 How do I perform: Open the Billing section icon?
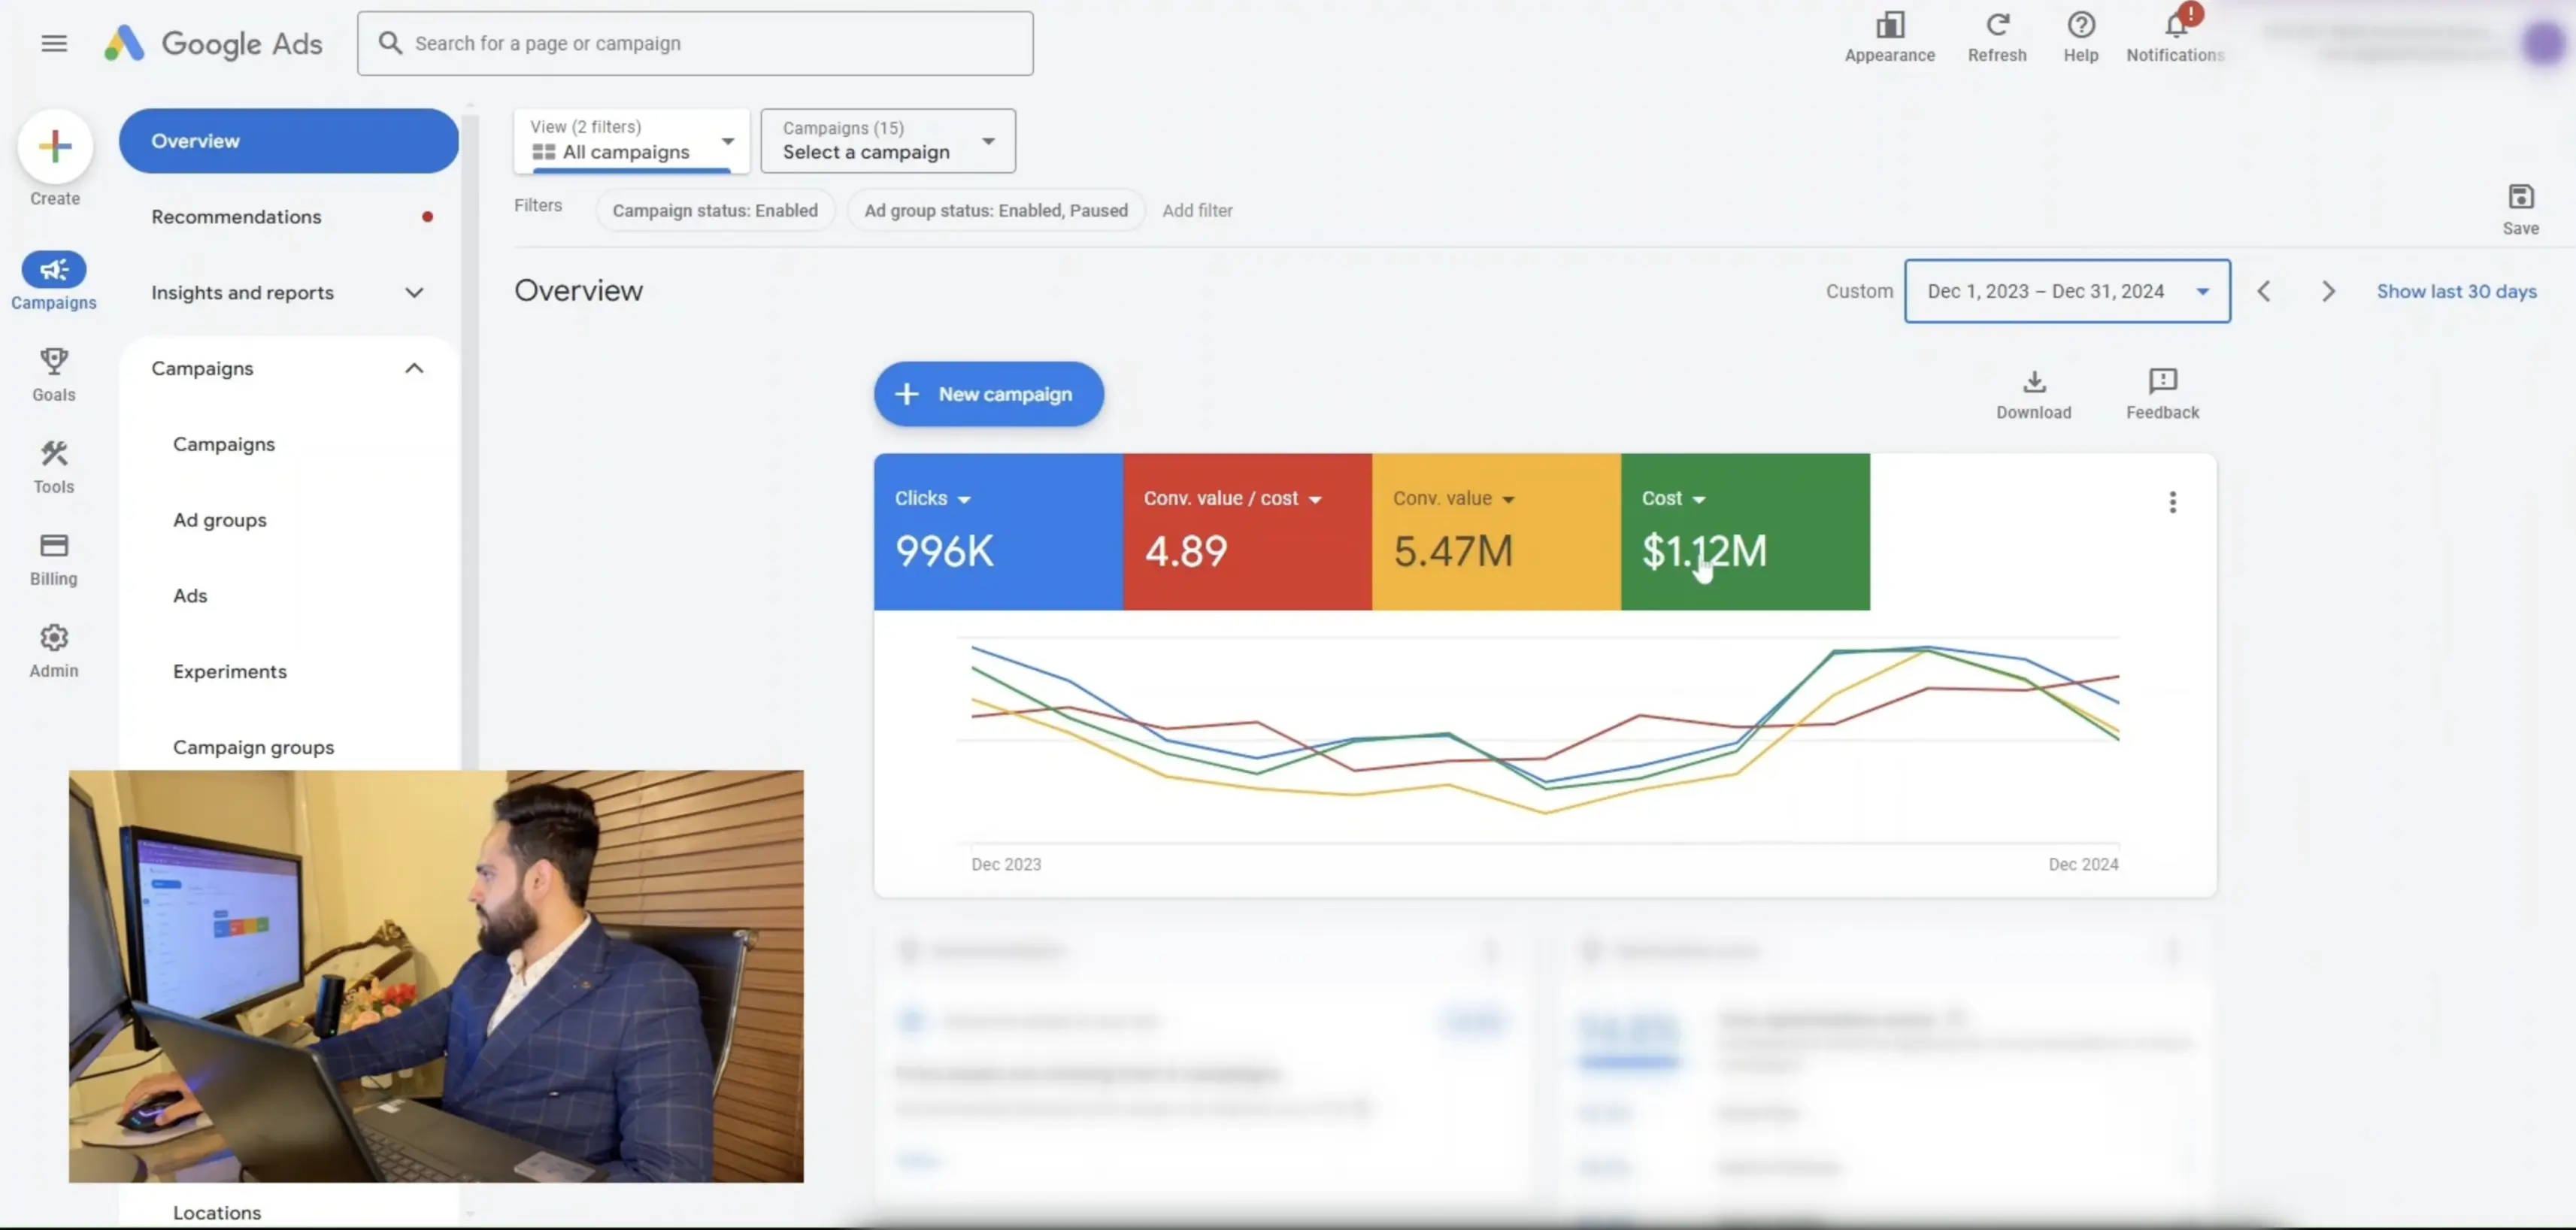53,546
